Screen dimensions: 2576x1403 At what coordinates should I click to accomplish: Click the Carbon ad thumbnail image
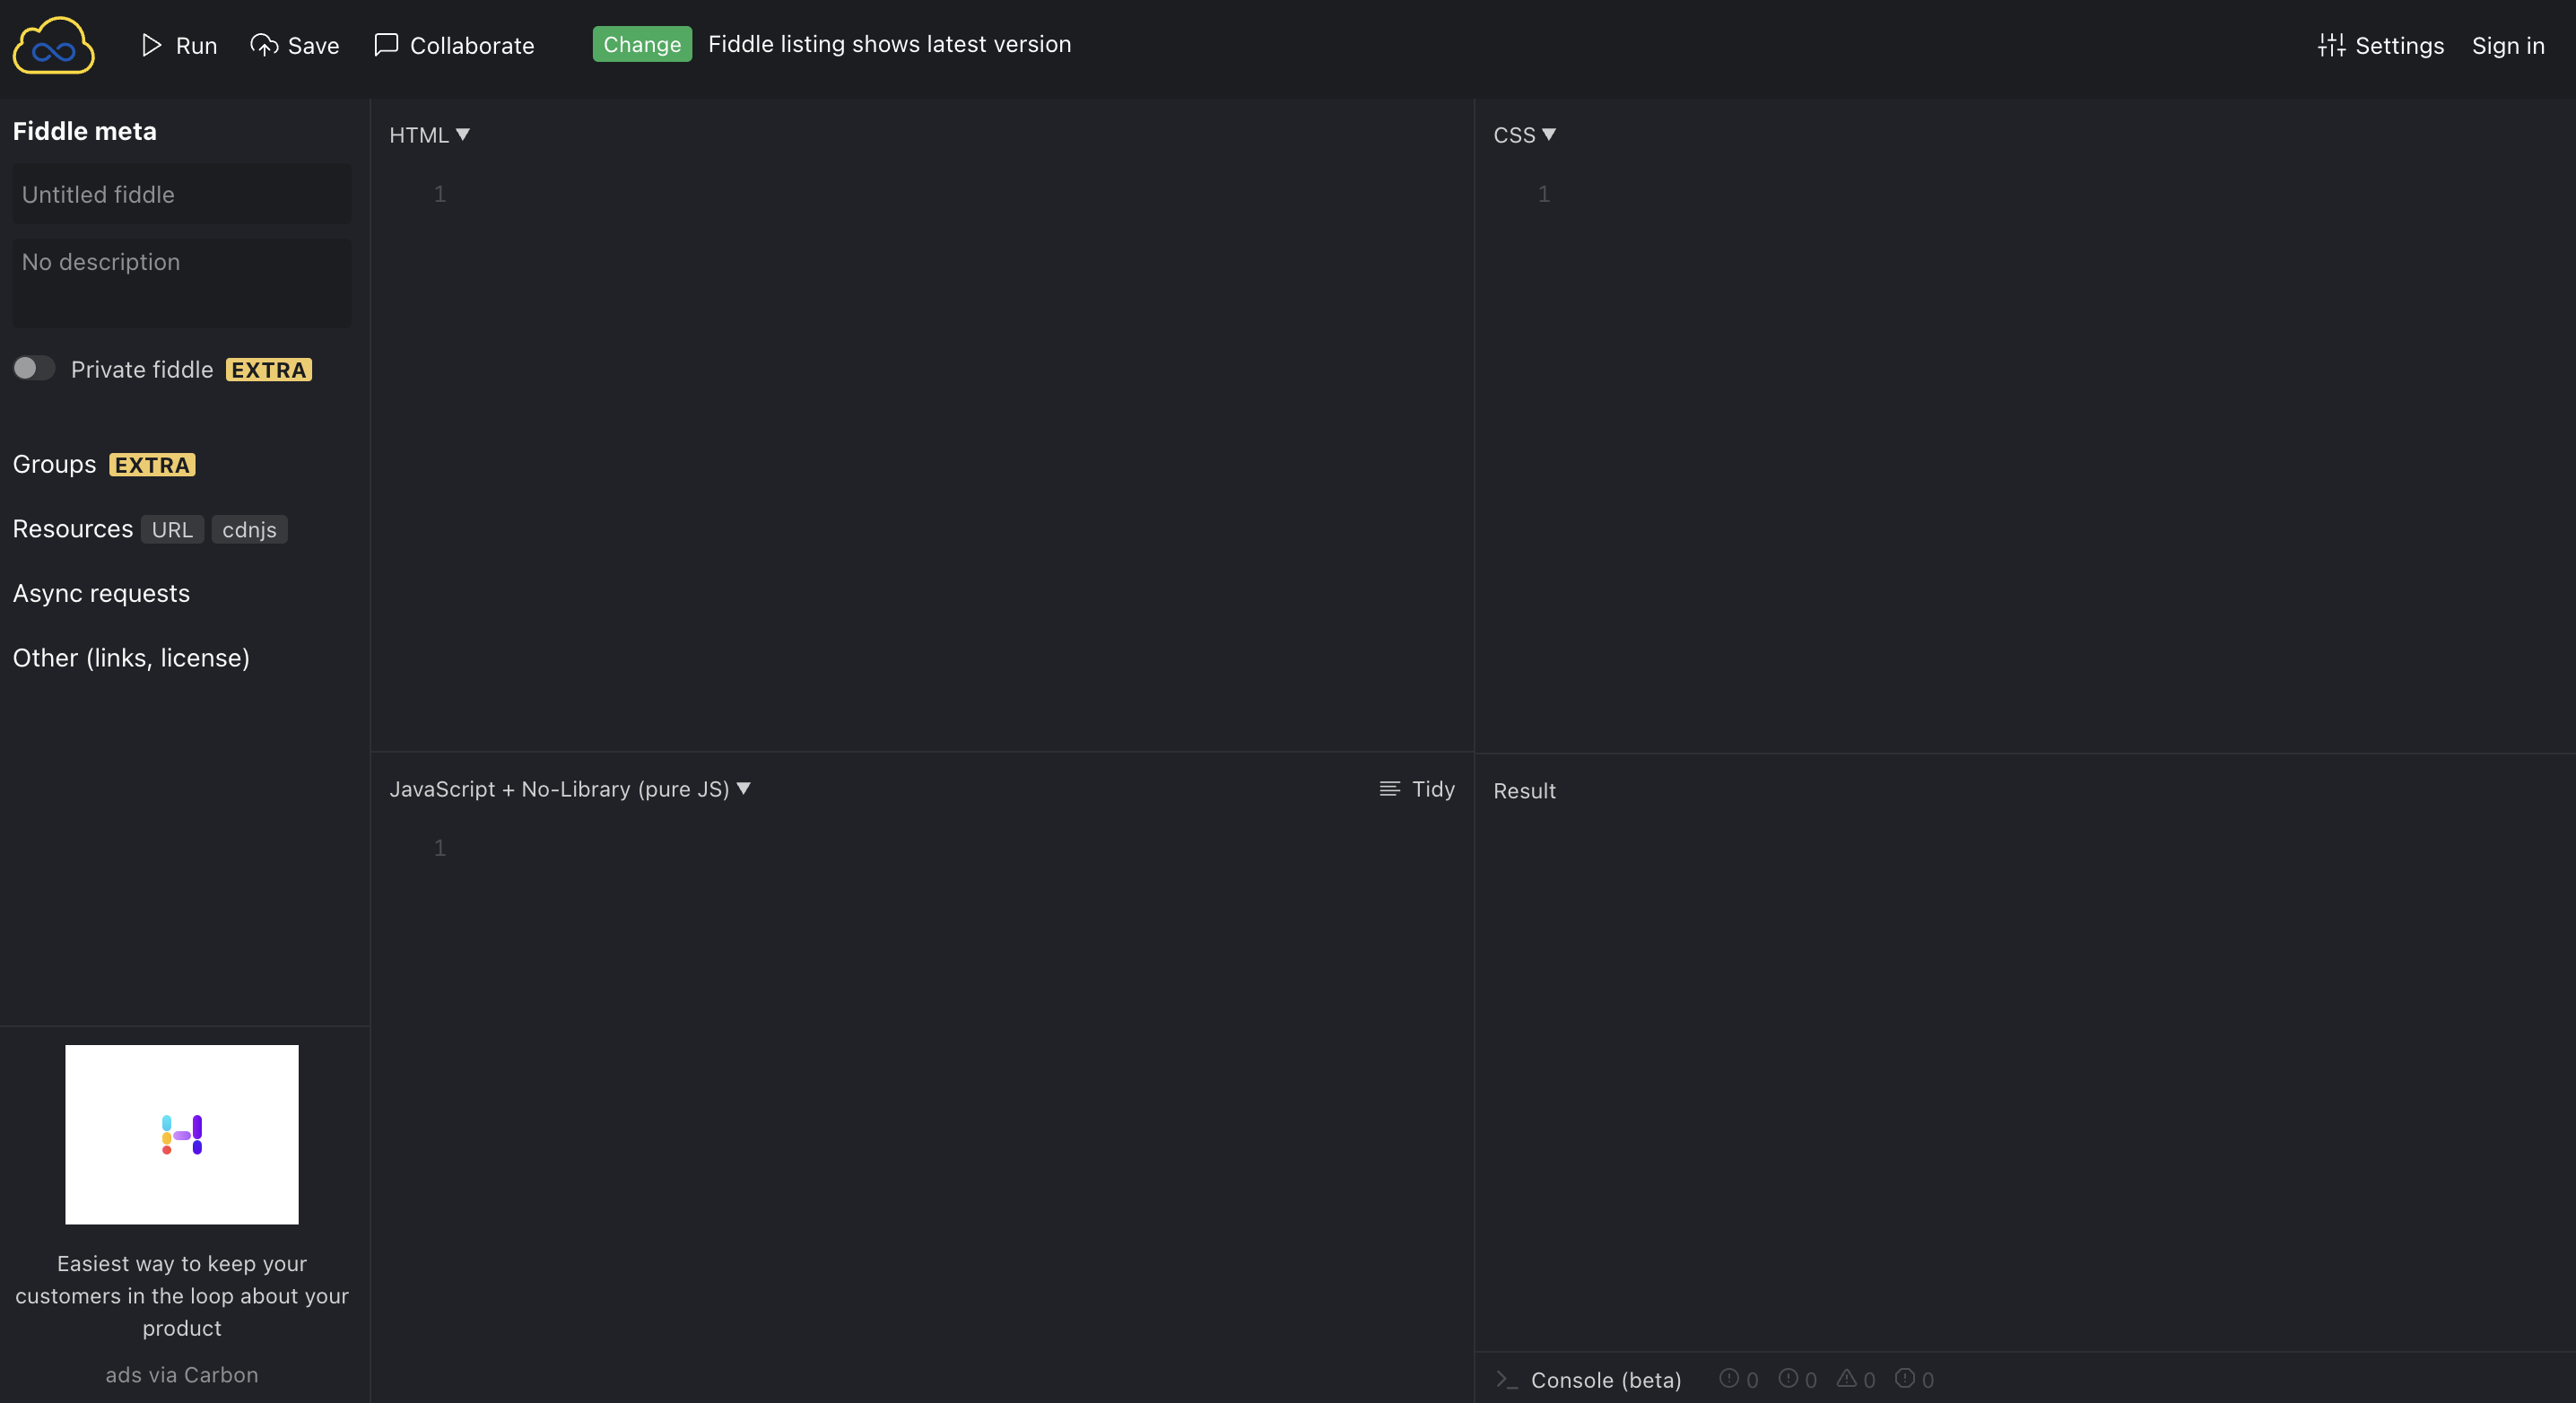click(182, 1134)
